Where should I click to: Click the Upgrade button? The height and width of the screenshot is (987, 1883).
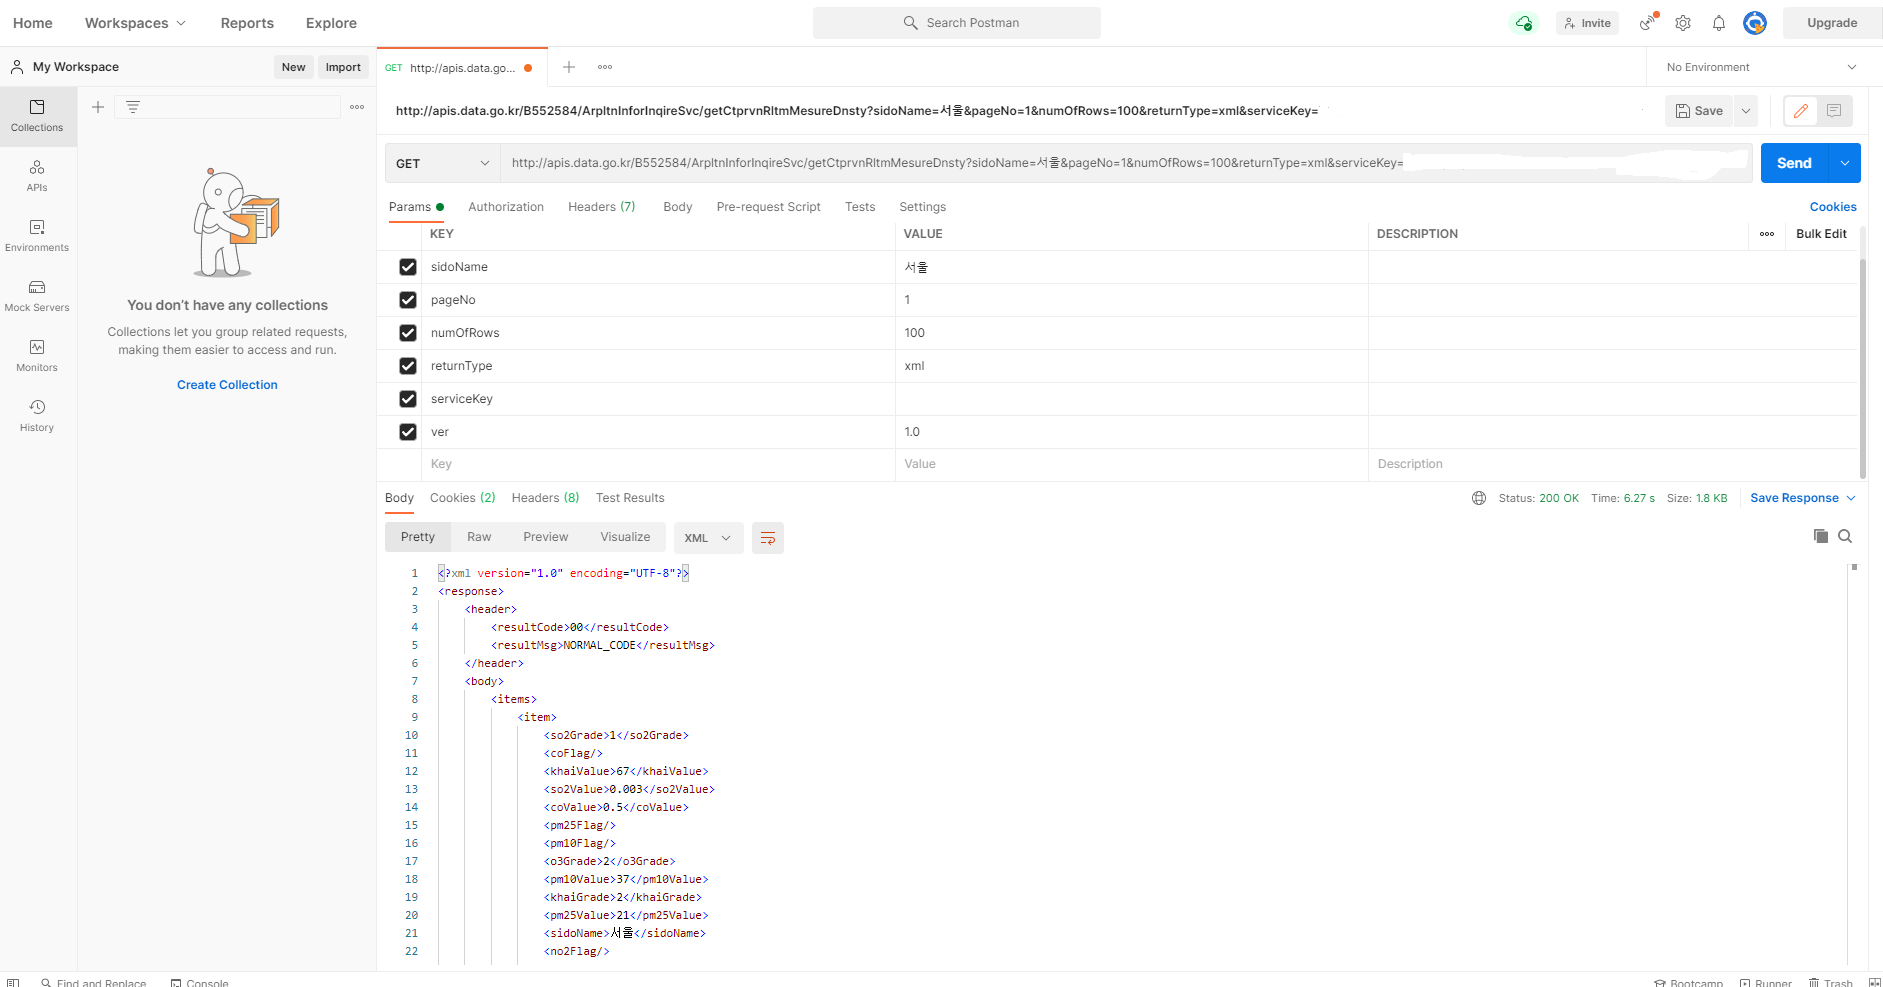pos(1832,23)
